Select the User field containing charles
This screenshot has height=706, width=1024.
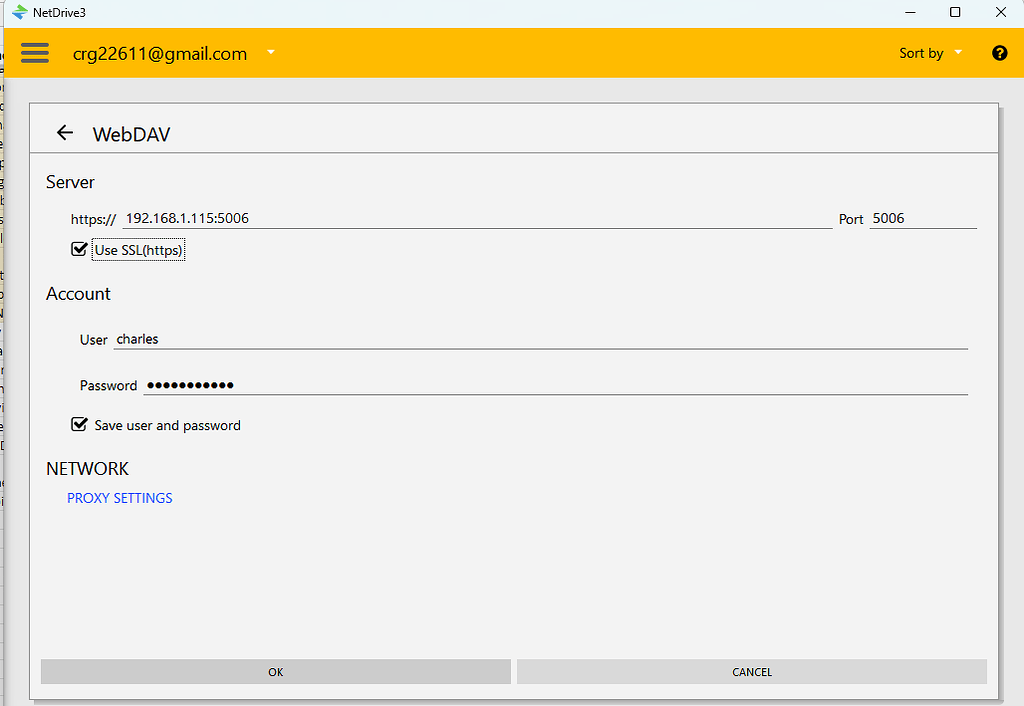tap(400, 338)
